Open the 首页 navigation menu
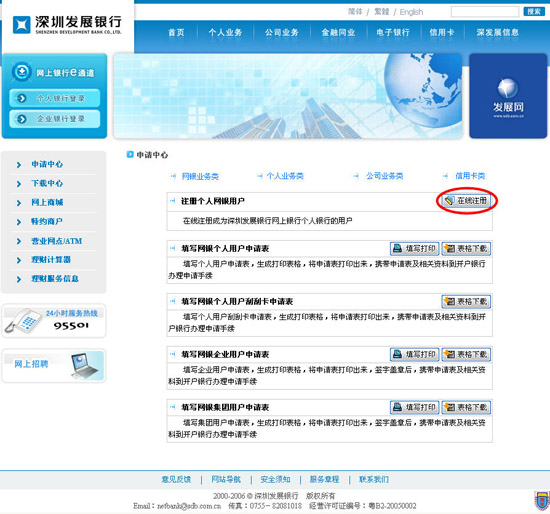Screen dimensions: 550x514 (176, 33)
